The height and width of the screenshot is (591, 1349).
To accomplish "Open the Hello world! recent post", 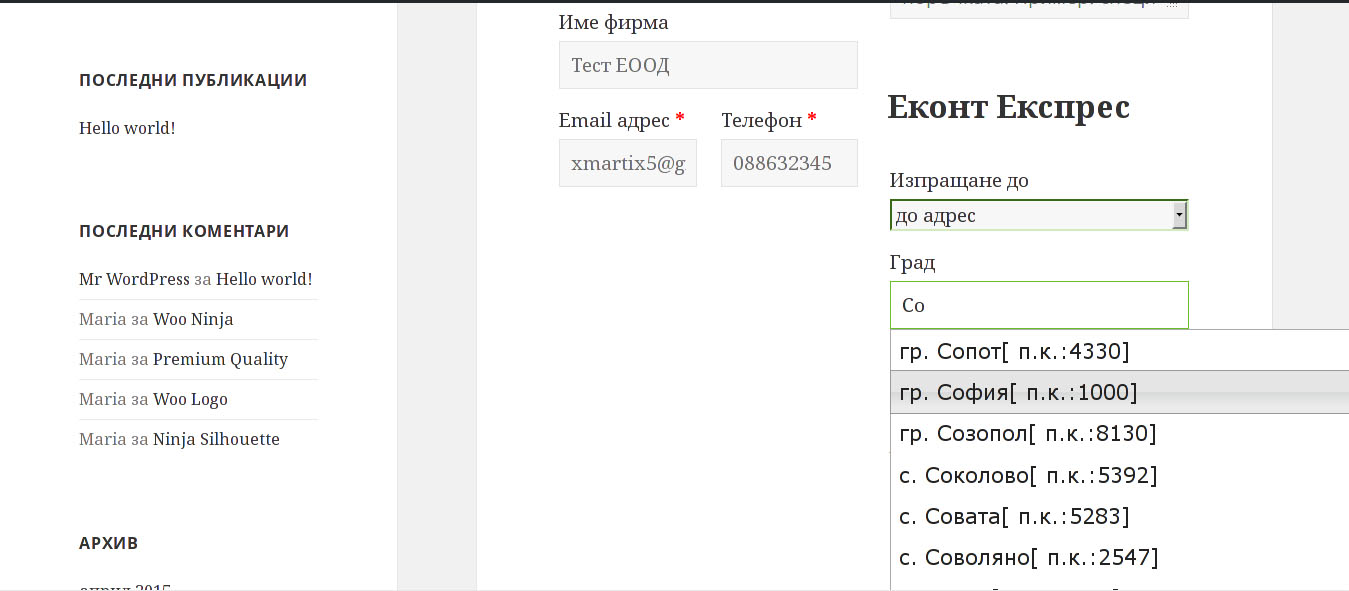I will tap(127, 128).
